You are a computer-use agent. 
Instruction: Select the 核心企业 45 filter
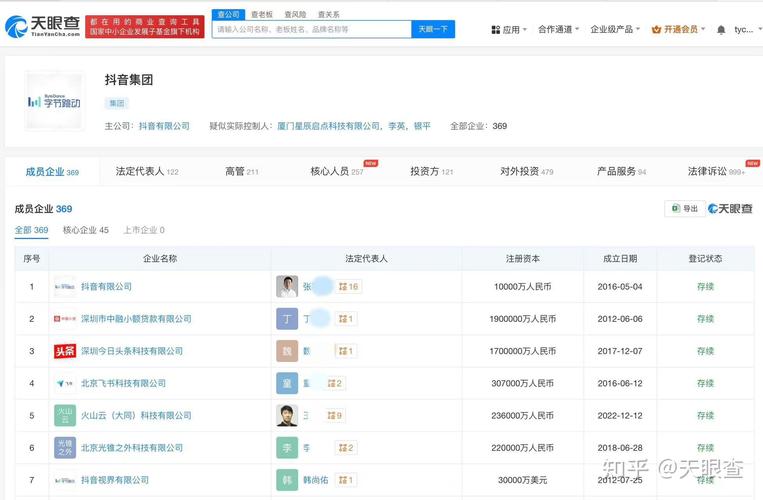(86, 230)
